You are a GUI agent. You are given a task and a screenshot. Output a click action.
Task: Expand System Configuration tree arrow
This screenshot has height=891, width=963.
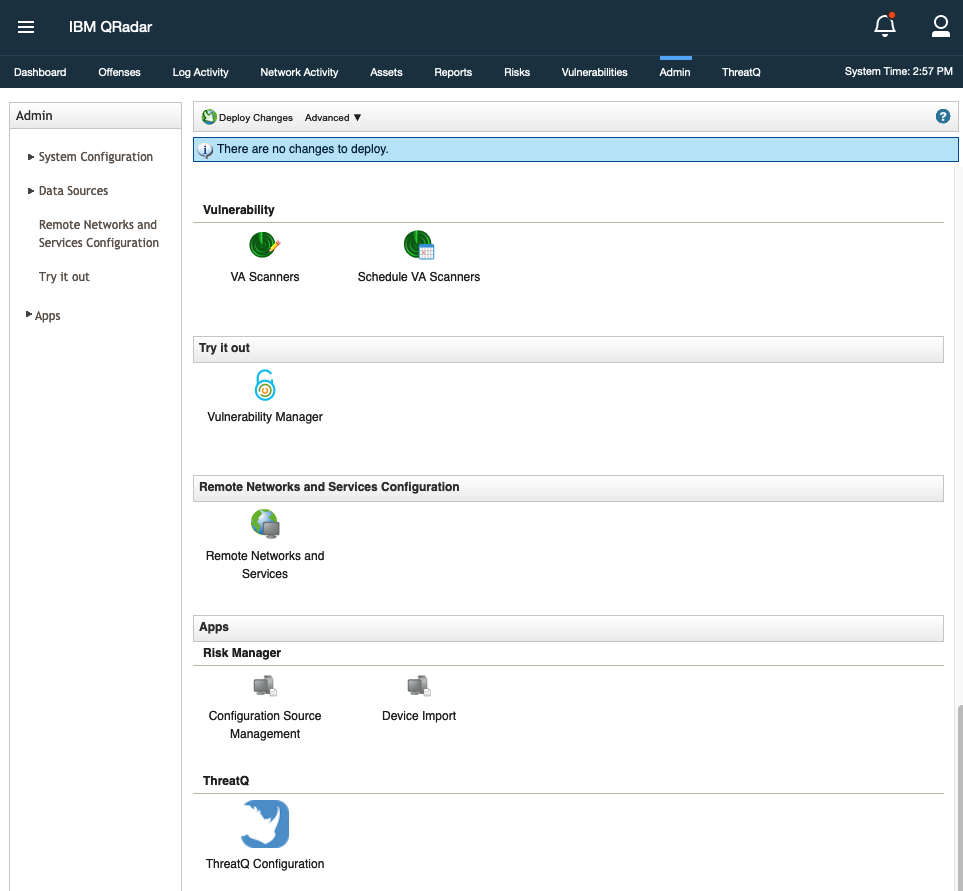(x=31, y=157)
